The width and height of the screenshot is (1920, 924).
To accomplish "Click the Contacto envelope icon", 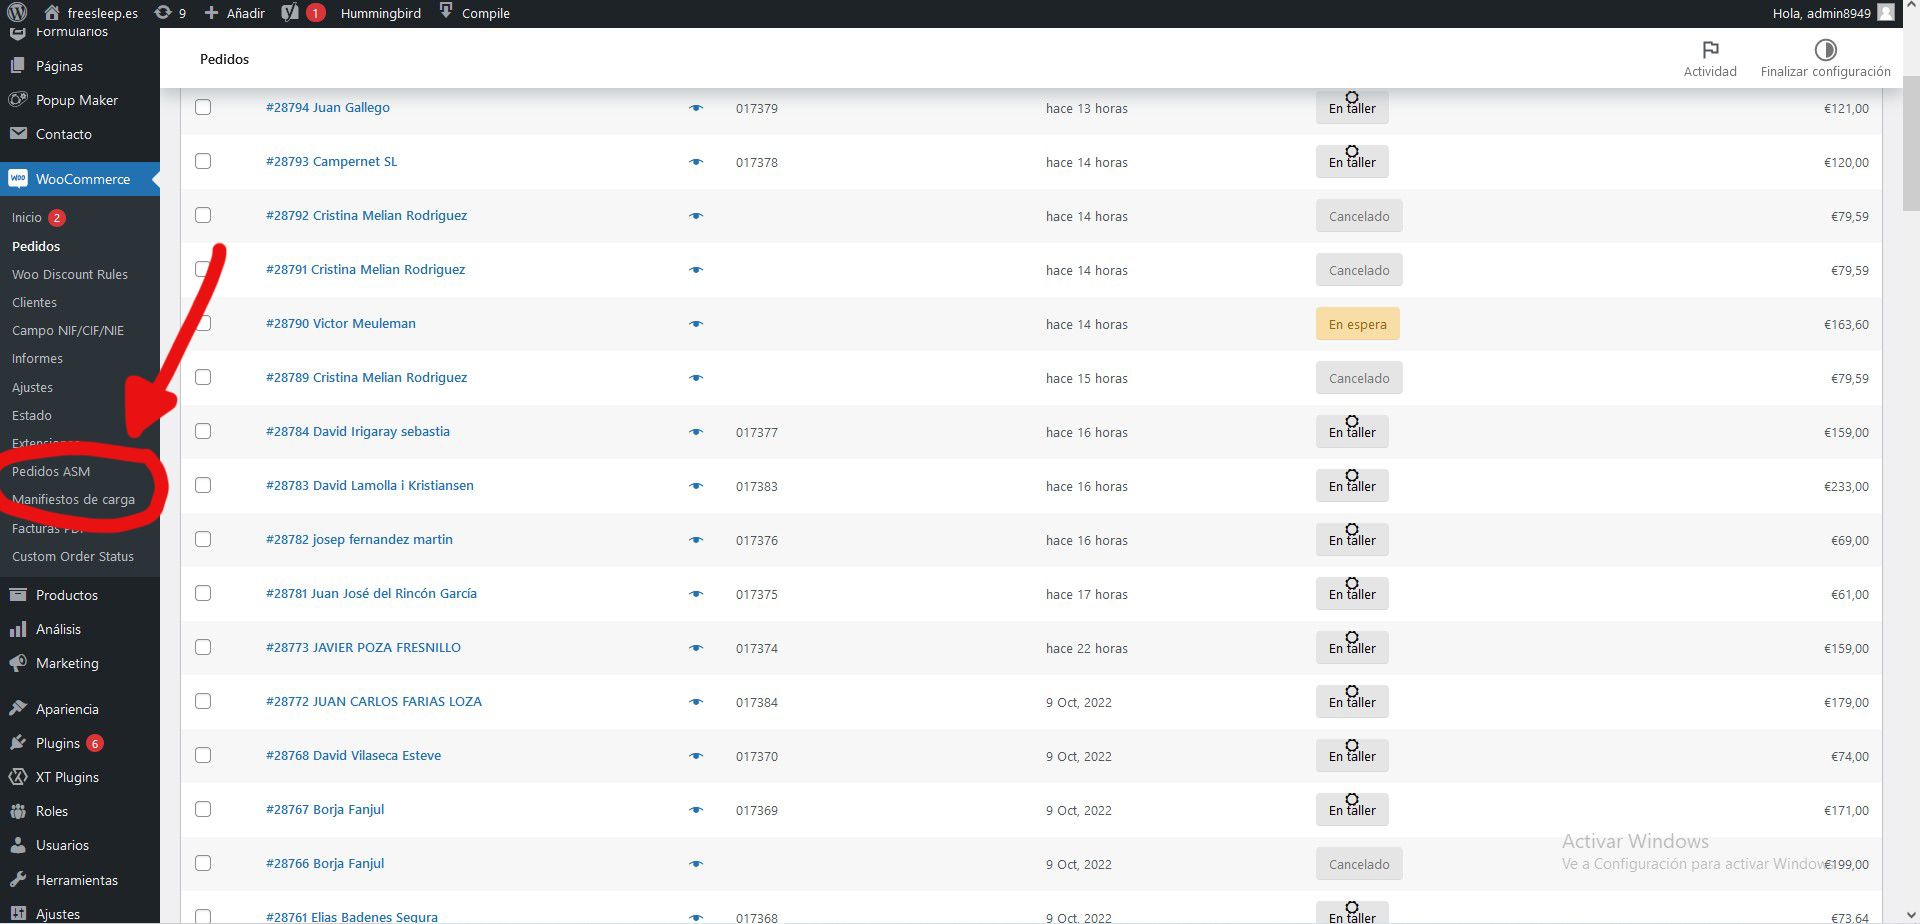I will (x=17, y=134).
